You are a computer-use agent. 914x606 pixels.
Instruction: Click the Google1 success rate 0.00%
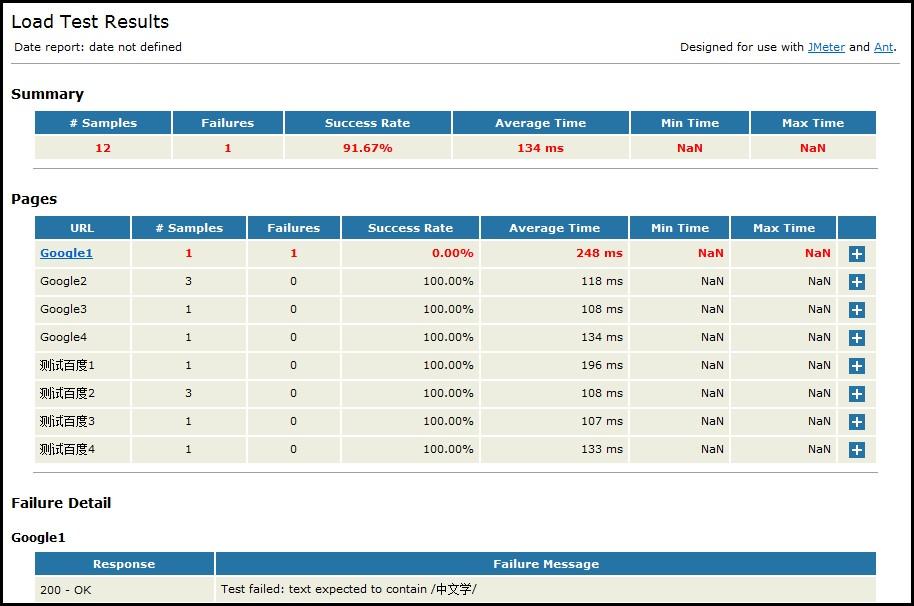[453, 253]
